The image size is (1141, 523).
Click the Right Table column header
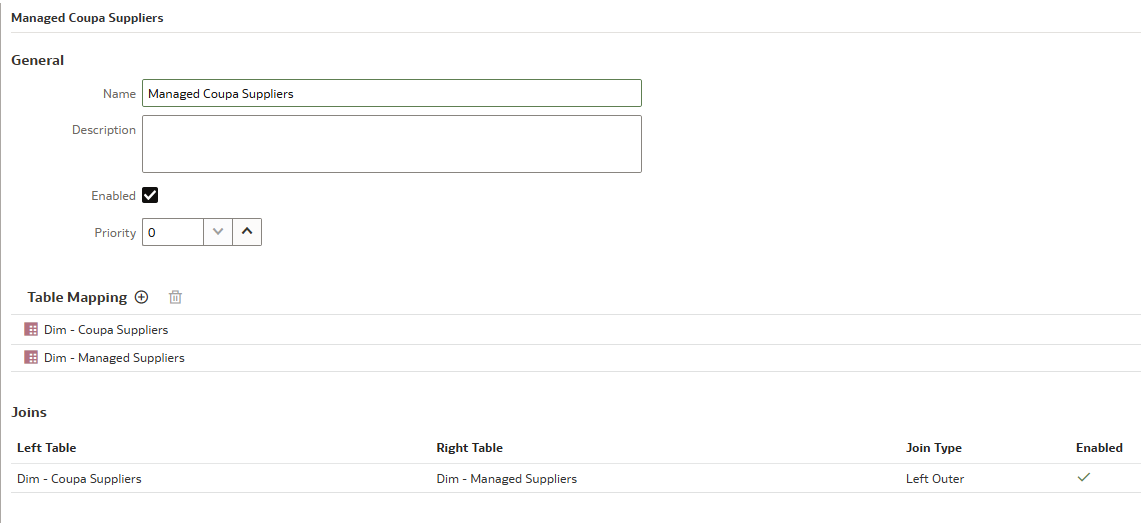coord(469,447)
